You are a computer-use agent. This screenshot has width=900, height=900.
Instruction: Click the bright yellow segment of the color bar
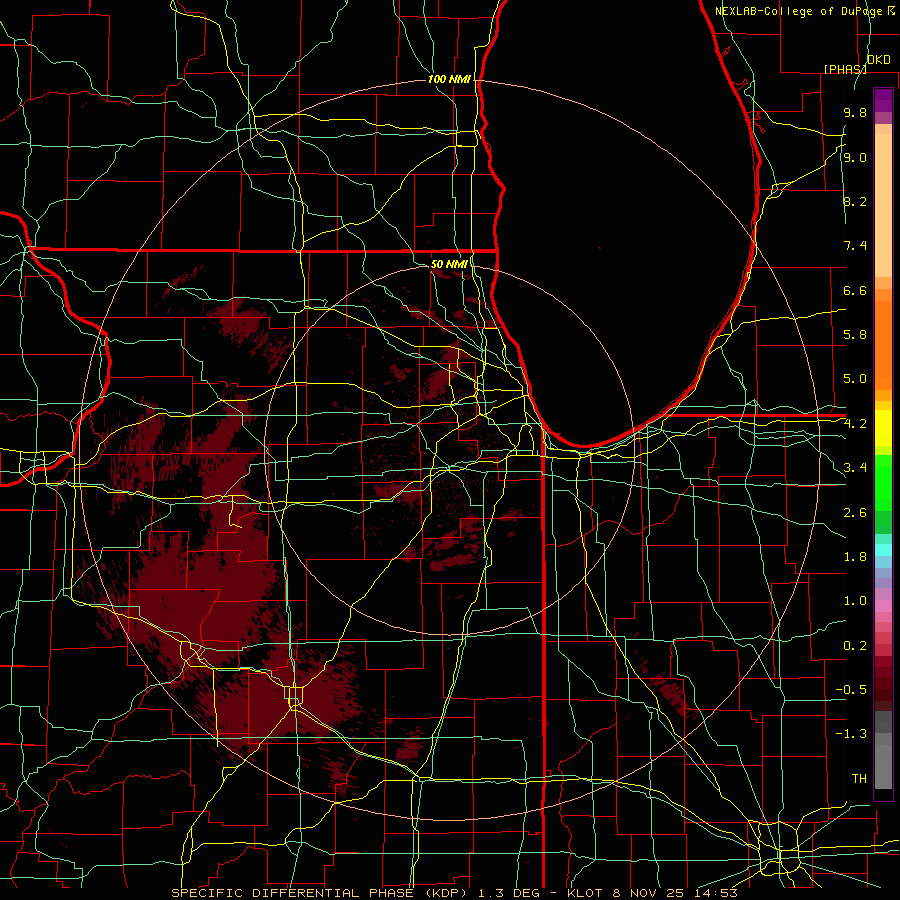883,428
